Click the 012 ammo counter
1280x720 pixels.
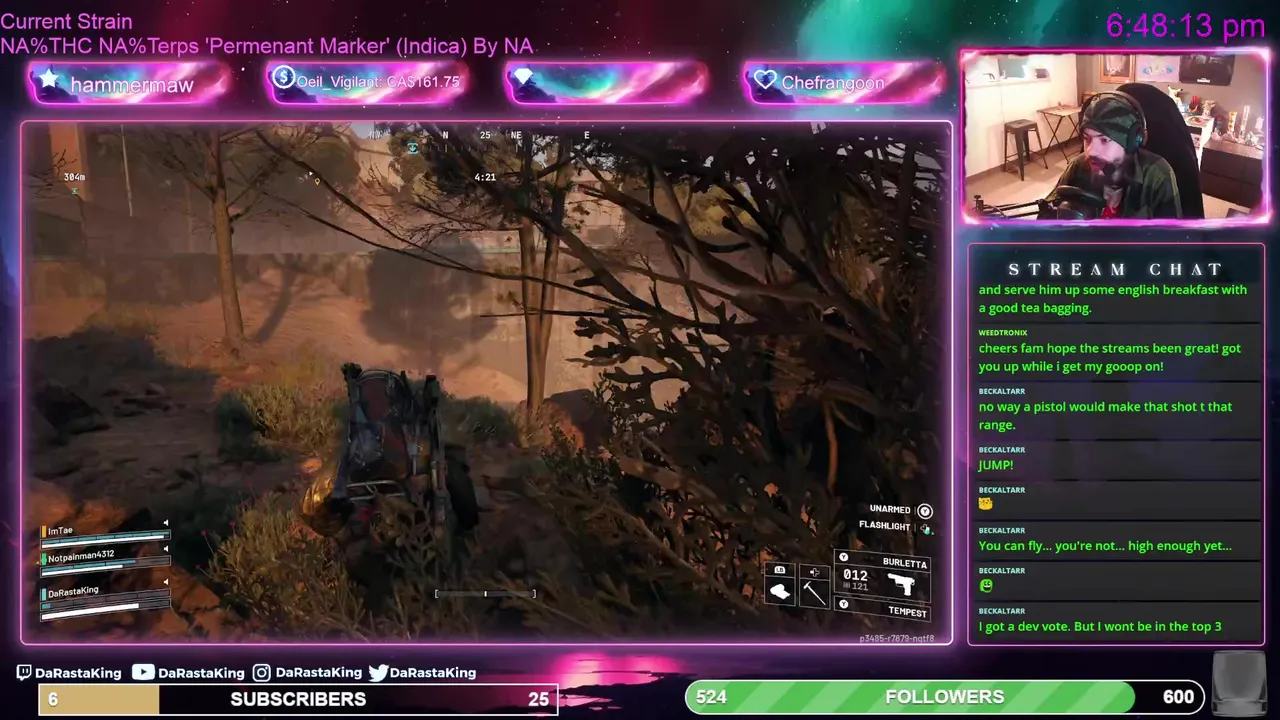tap(855, 575)
